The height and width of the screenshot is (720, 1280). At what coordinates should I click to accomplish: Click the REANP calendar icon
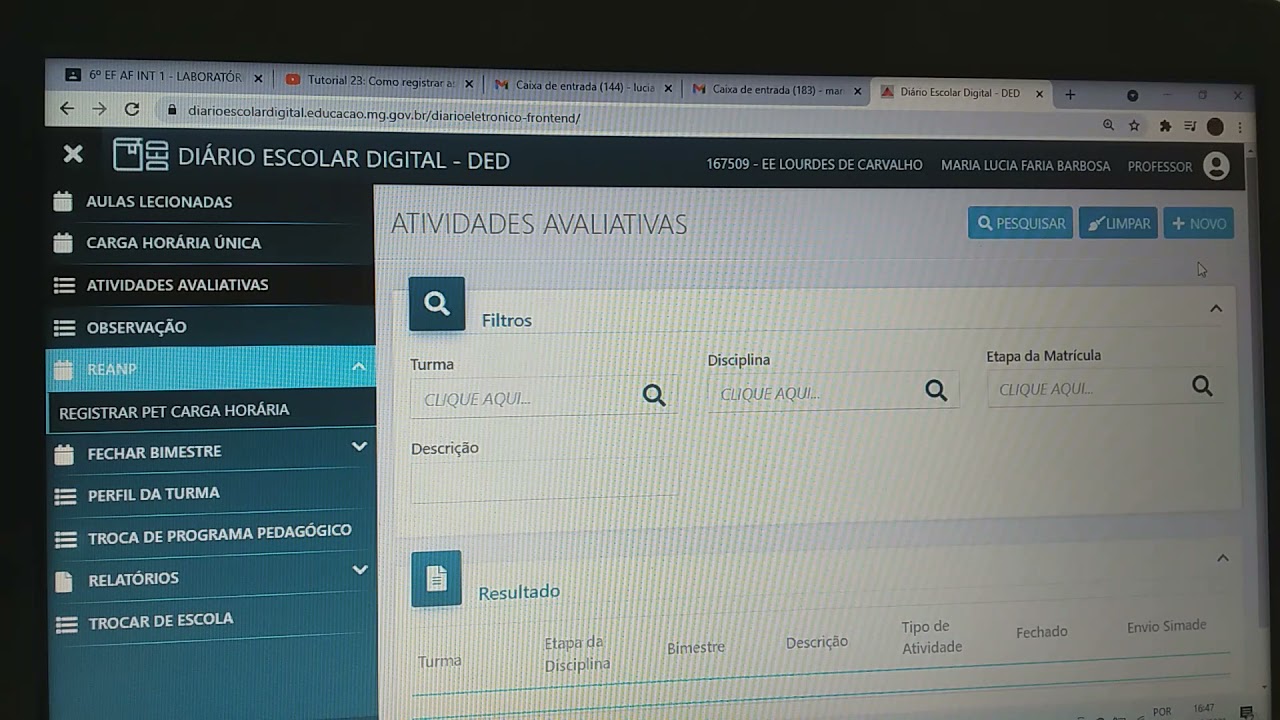coord(64,370)
